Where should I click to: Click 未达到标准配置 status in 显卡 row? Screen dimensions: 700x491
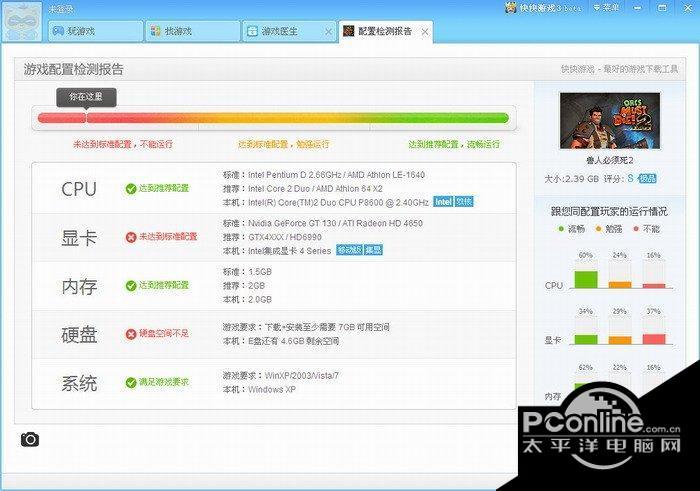[168, 237]
